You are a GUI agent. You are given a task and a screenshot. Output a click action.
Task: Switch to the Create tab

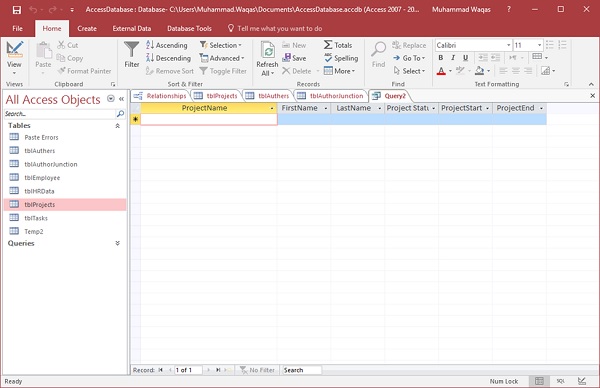87,28
